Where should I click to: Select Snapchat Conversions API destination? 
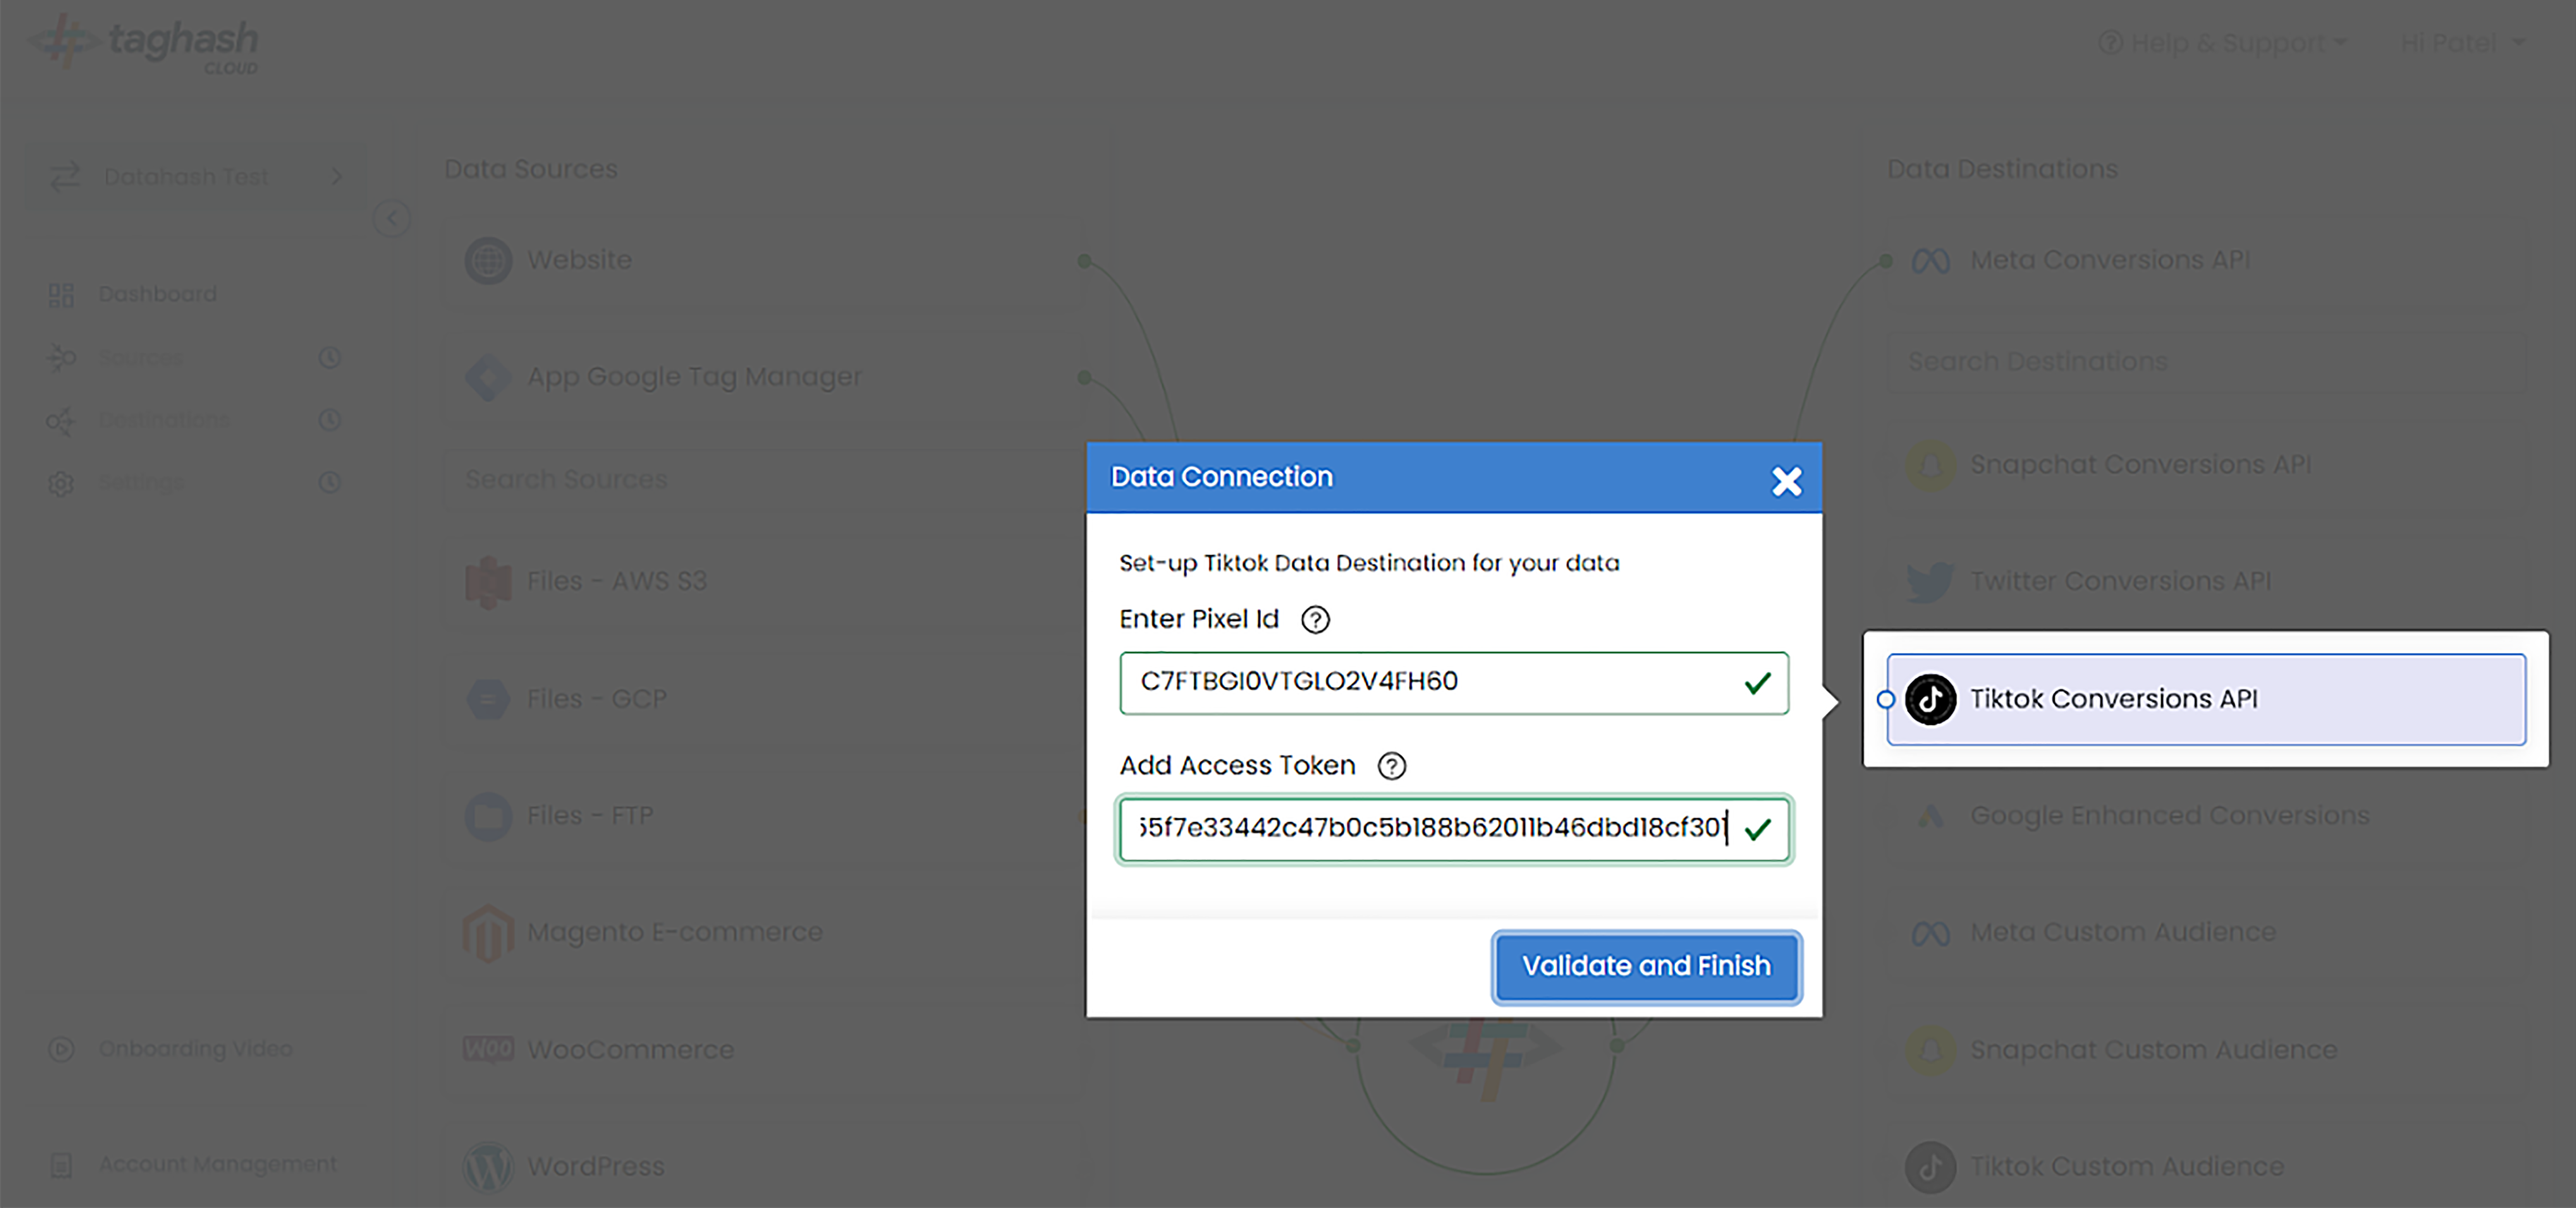coord(2206,465)
